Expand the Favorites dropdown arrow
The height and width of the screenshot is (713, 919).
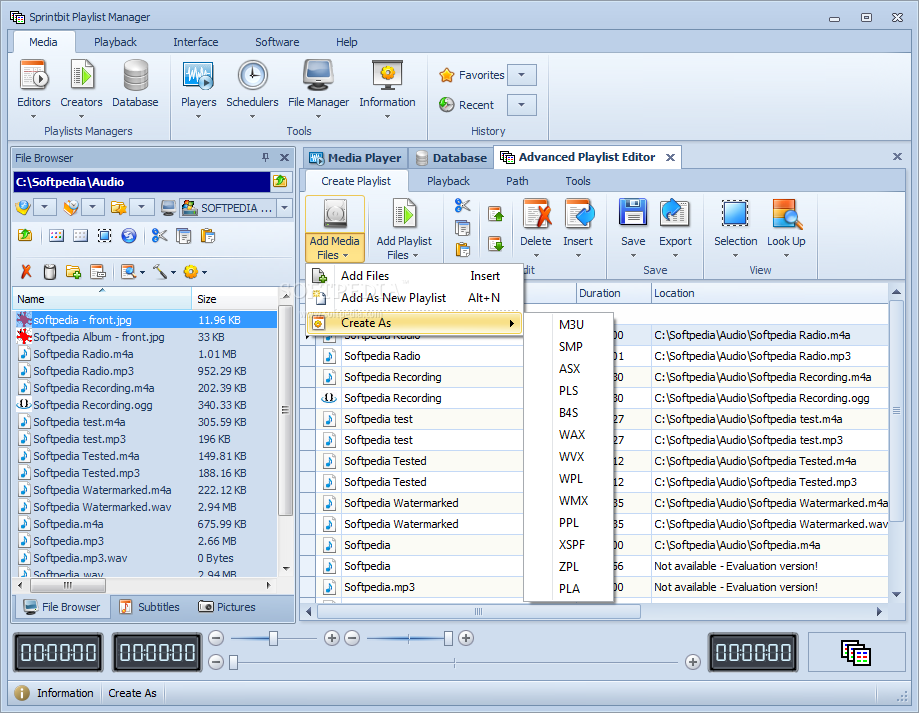point(522,75)
